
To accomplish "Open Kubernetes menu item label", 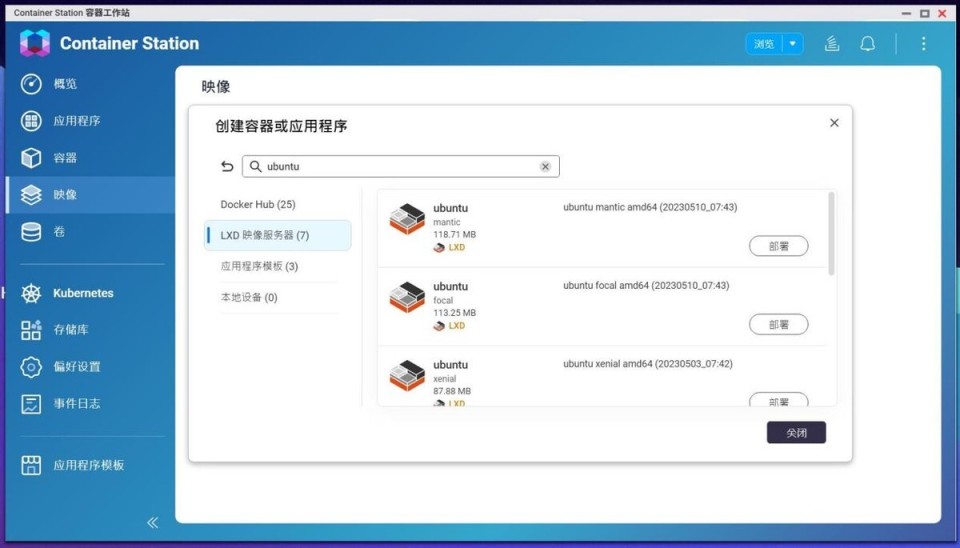I will coord(83,293).
